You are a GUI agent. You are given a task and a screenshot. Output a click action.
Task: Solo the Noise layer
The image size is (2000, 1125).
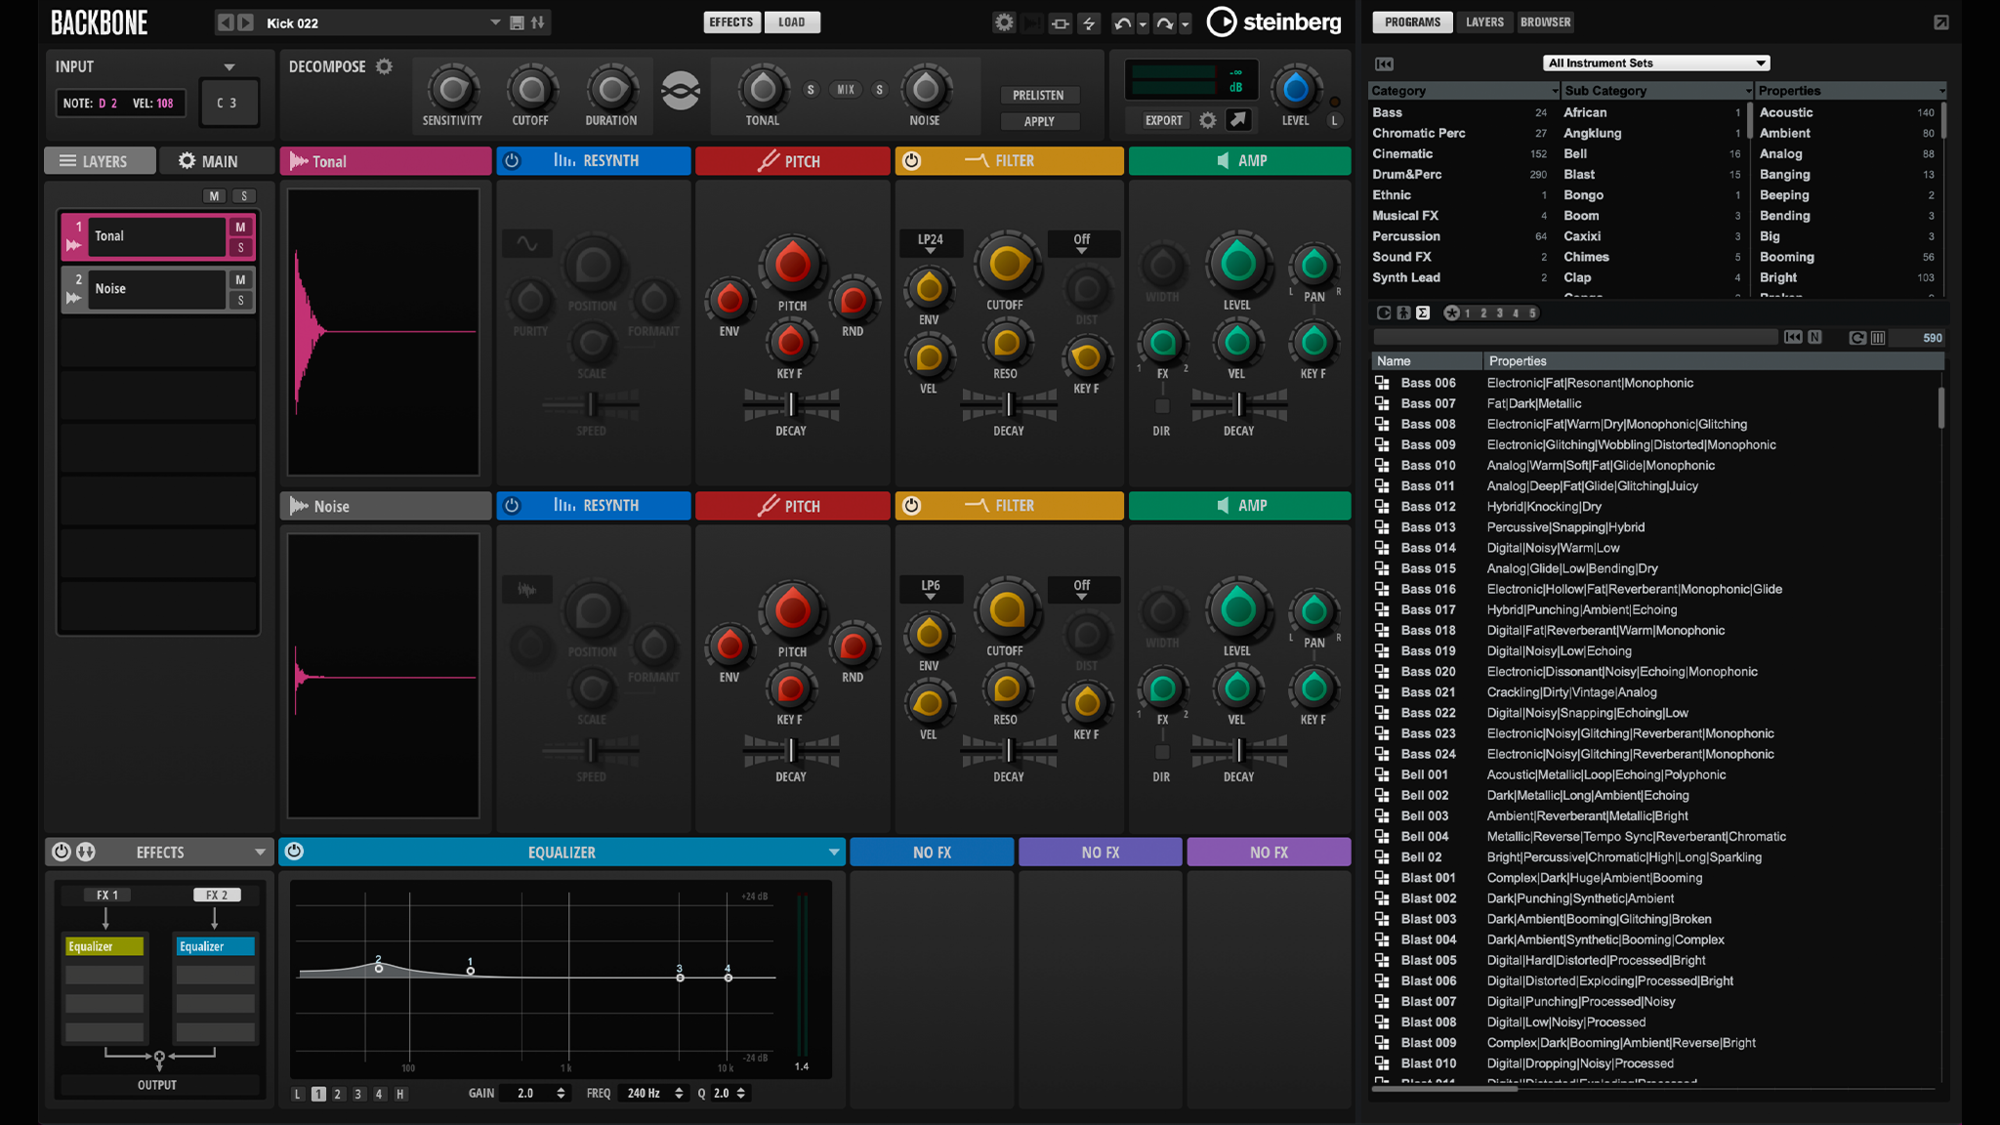click(240, 300)
